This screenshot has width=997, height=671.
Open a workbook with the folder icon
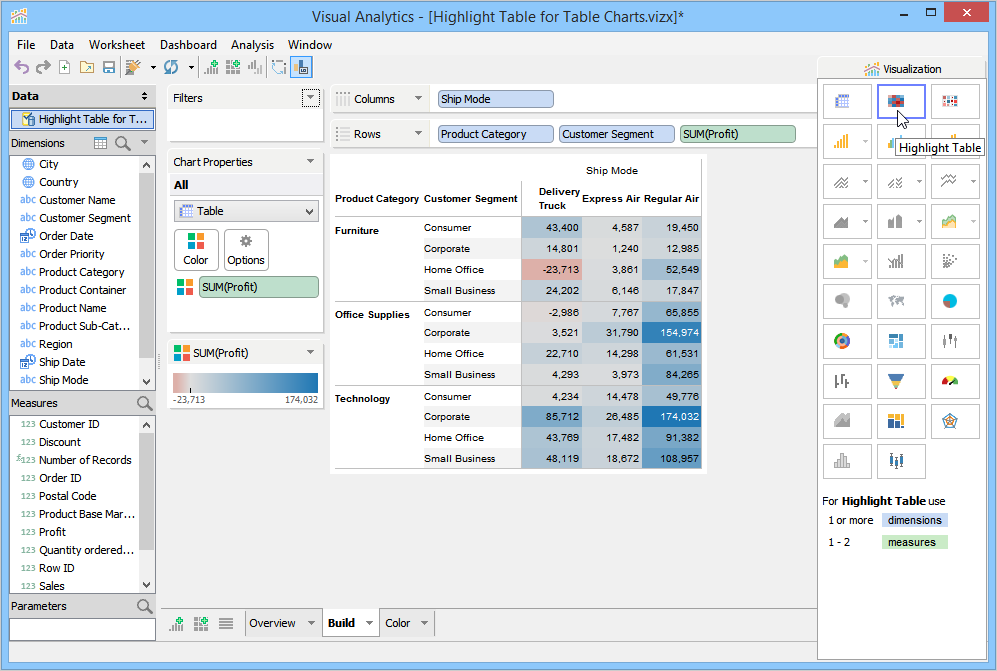86,67
